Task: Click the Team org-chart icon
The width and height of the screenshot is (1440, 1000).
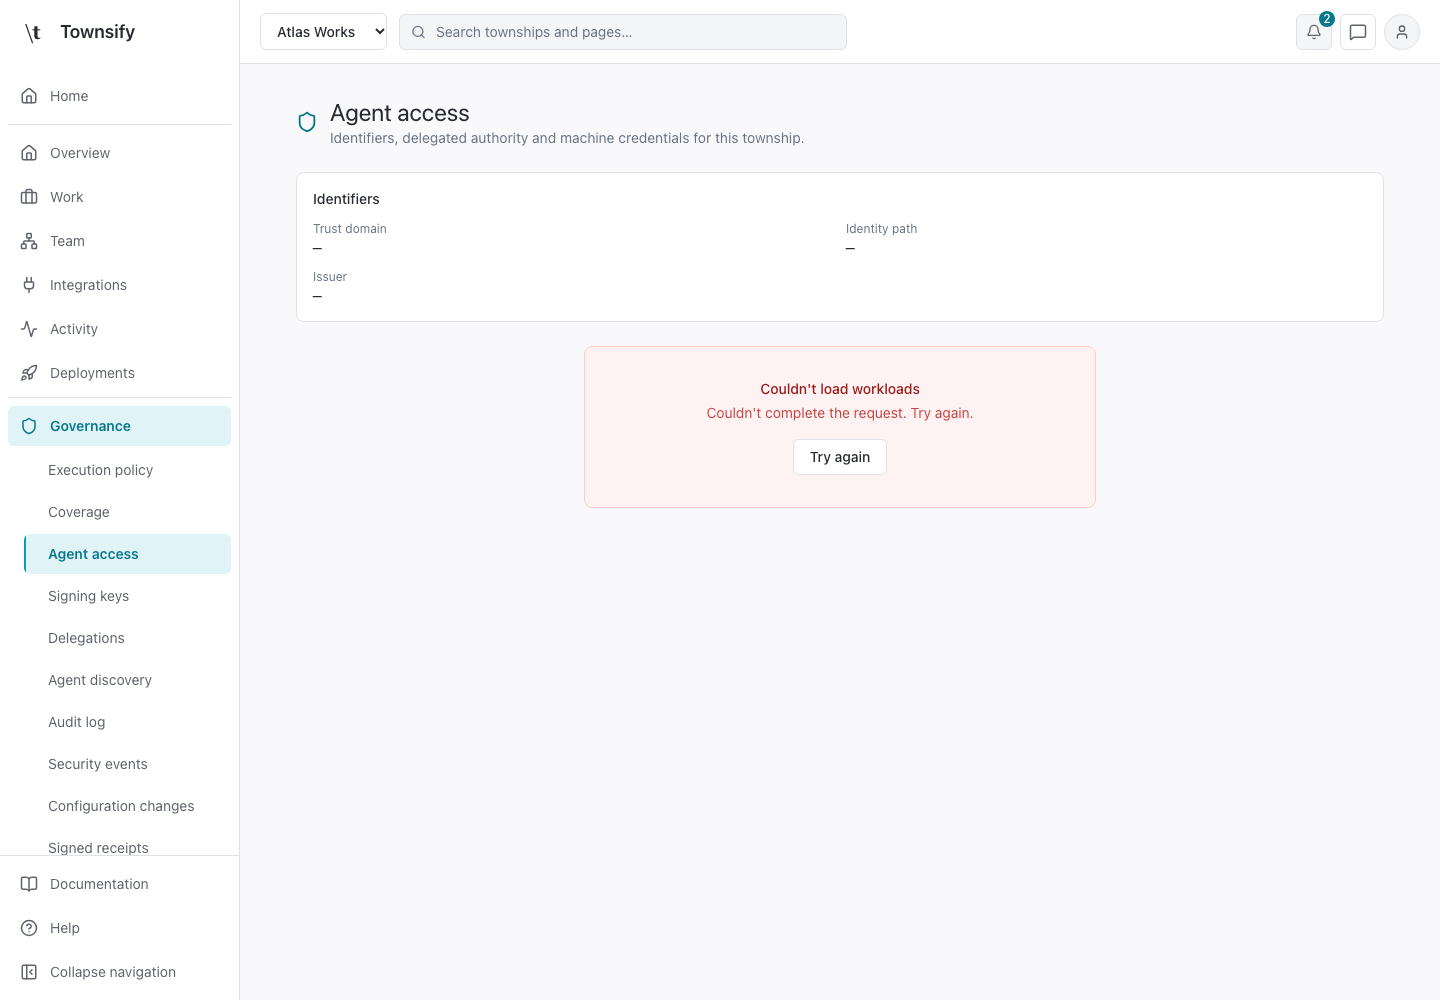Action: pyautogui.click(x=29, y=241)
